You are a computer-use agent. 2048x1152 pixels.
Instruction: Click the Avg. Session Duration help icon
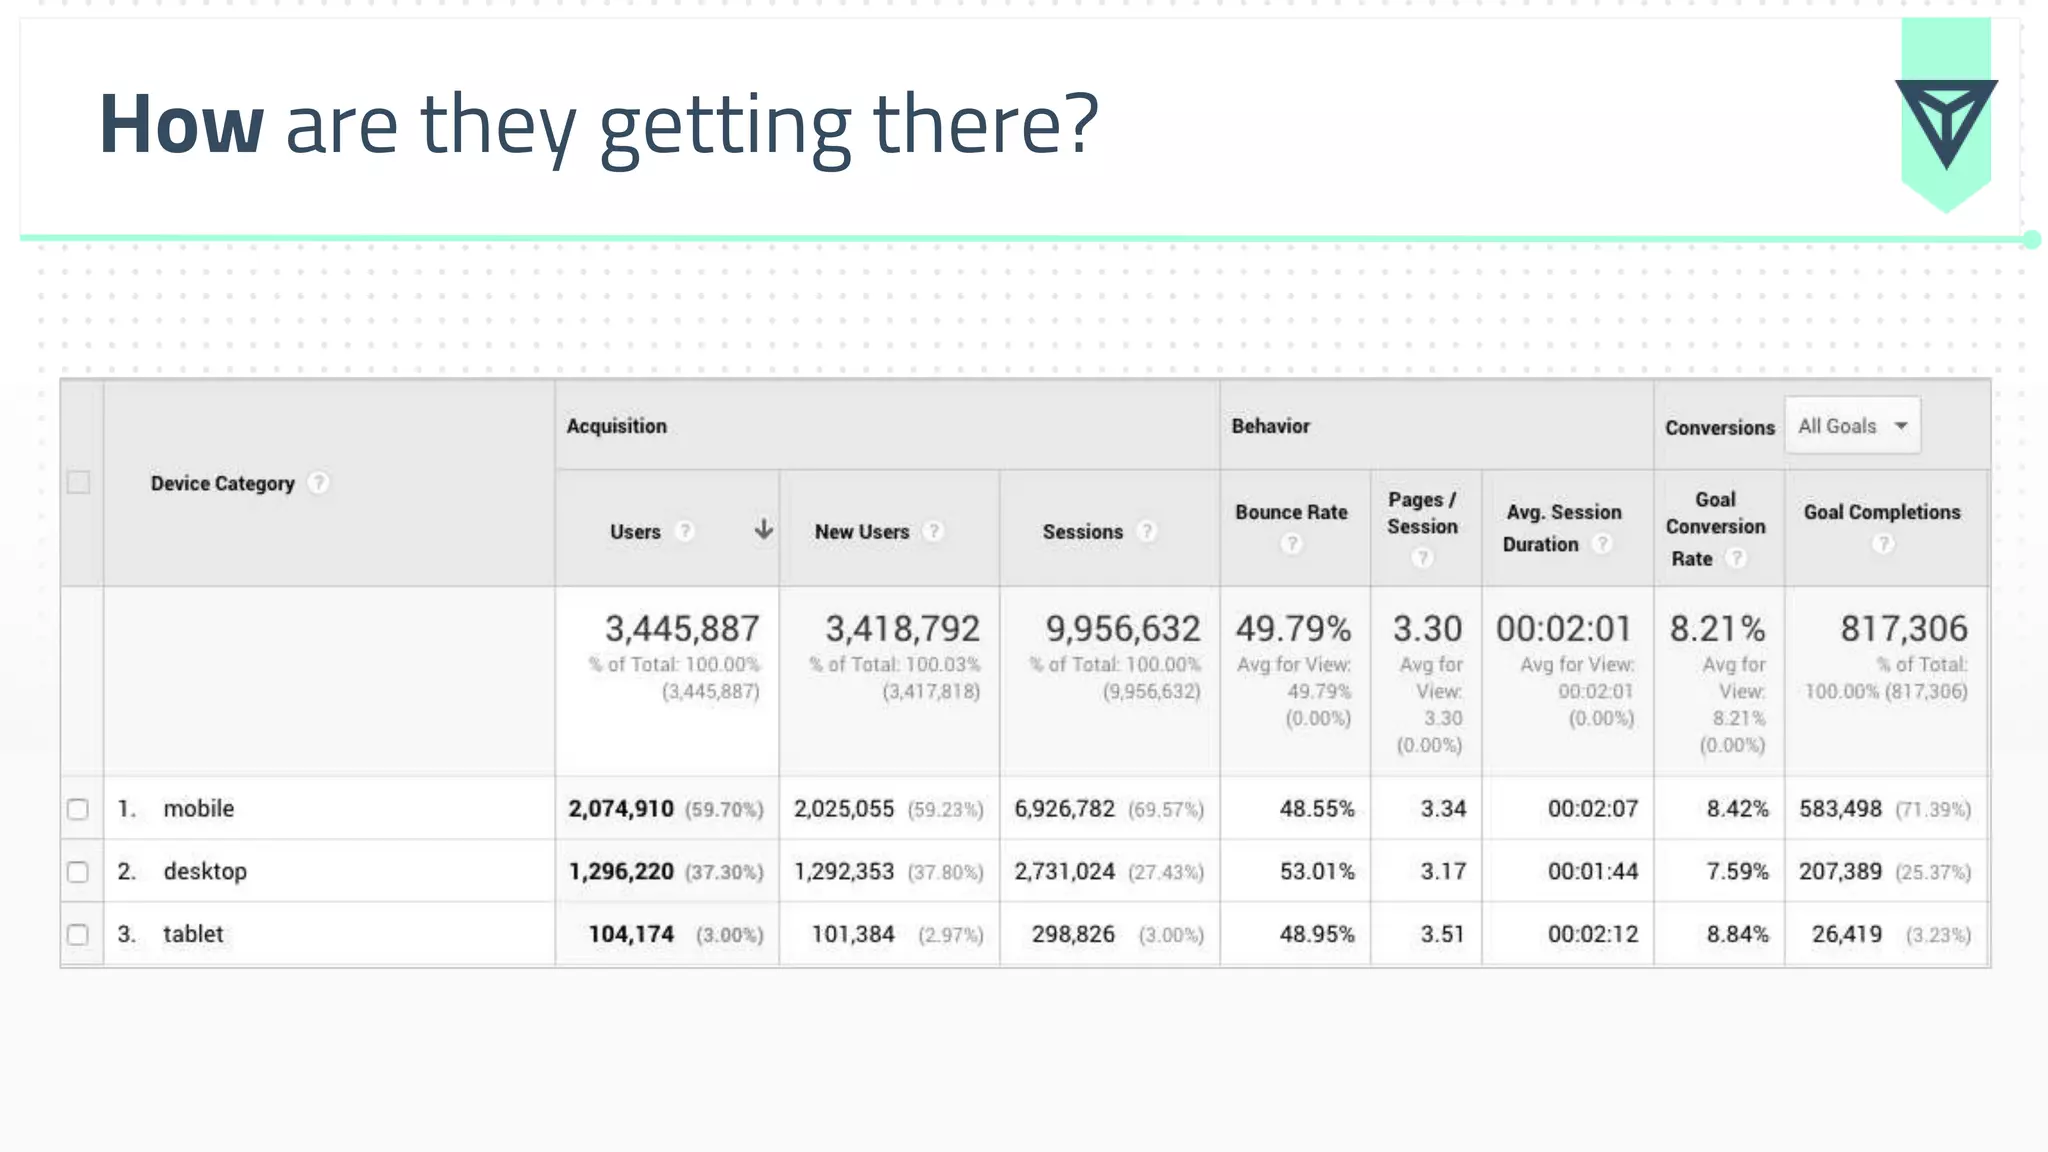[1602, 544]
